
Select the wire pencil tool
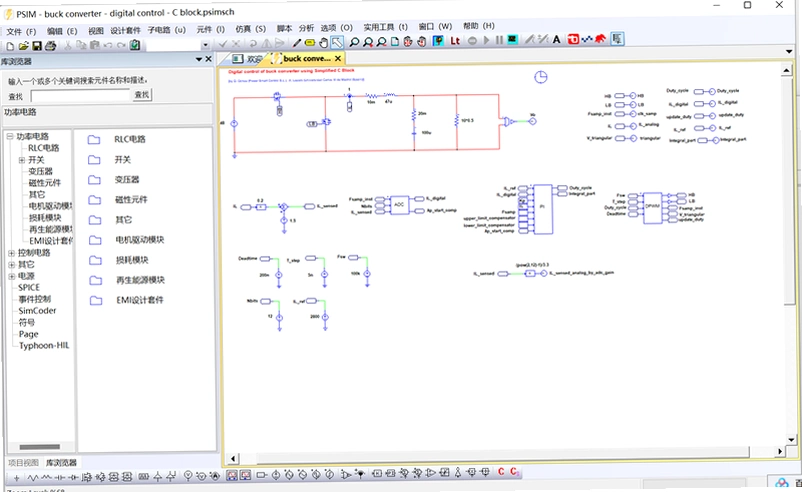(296, 42)
